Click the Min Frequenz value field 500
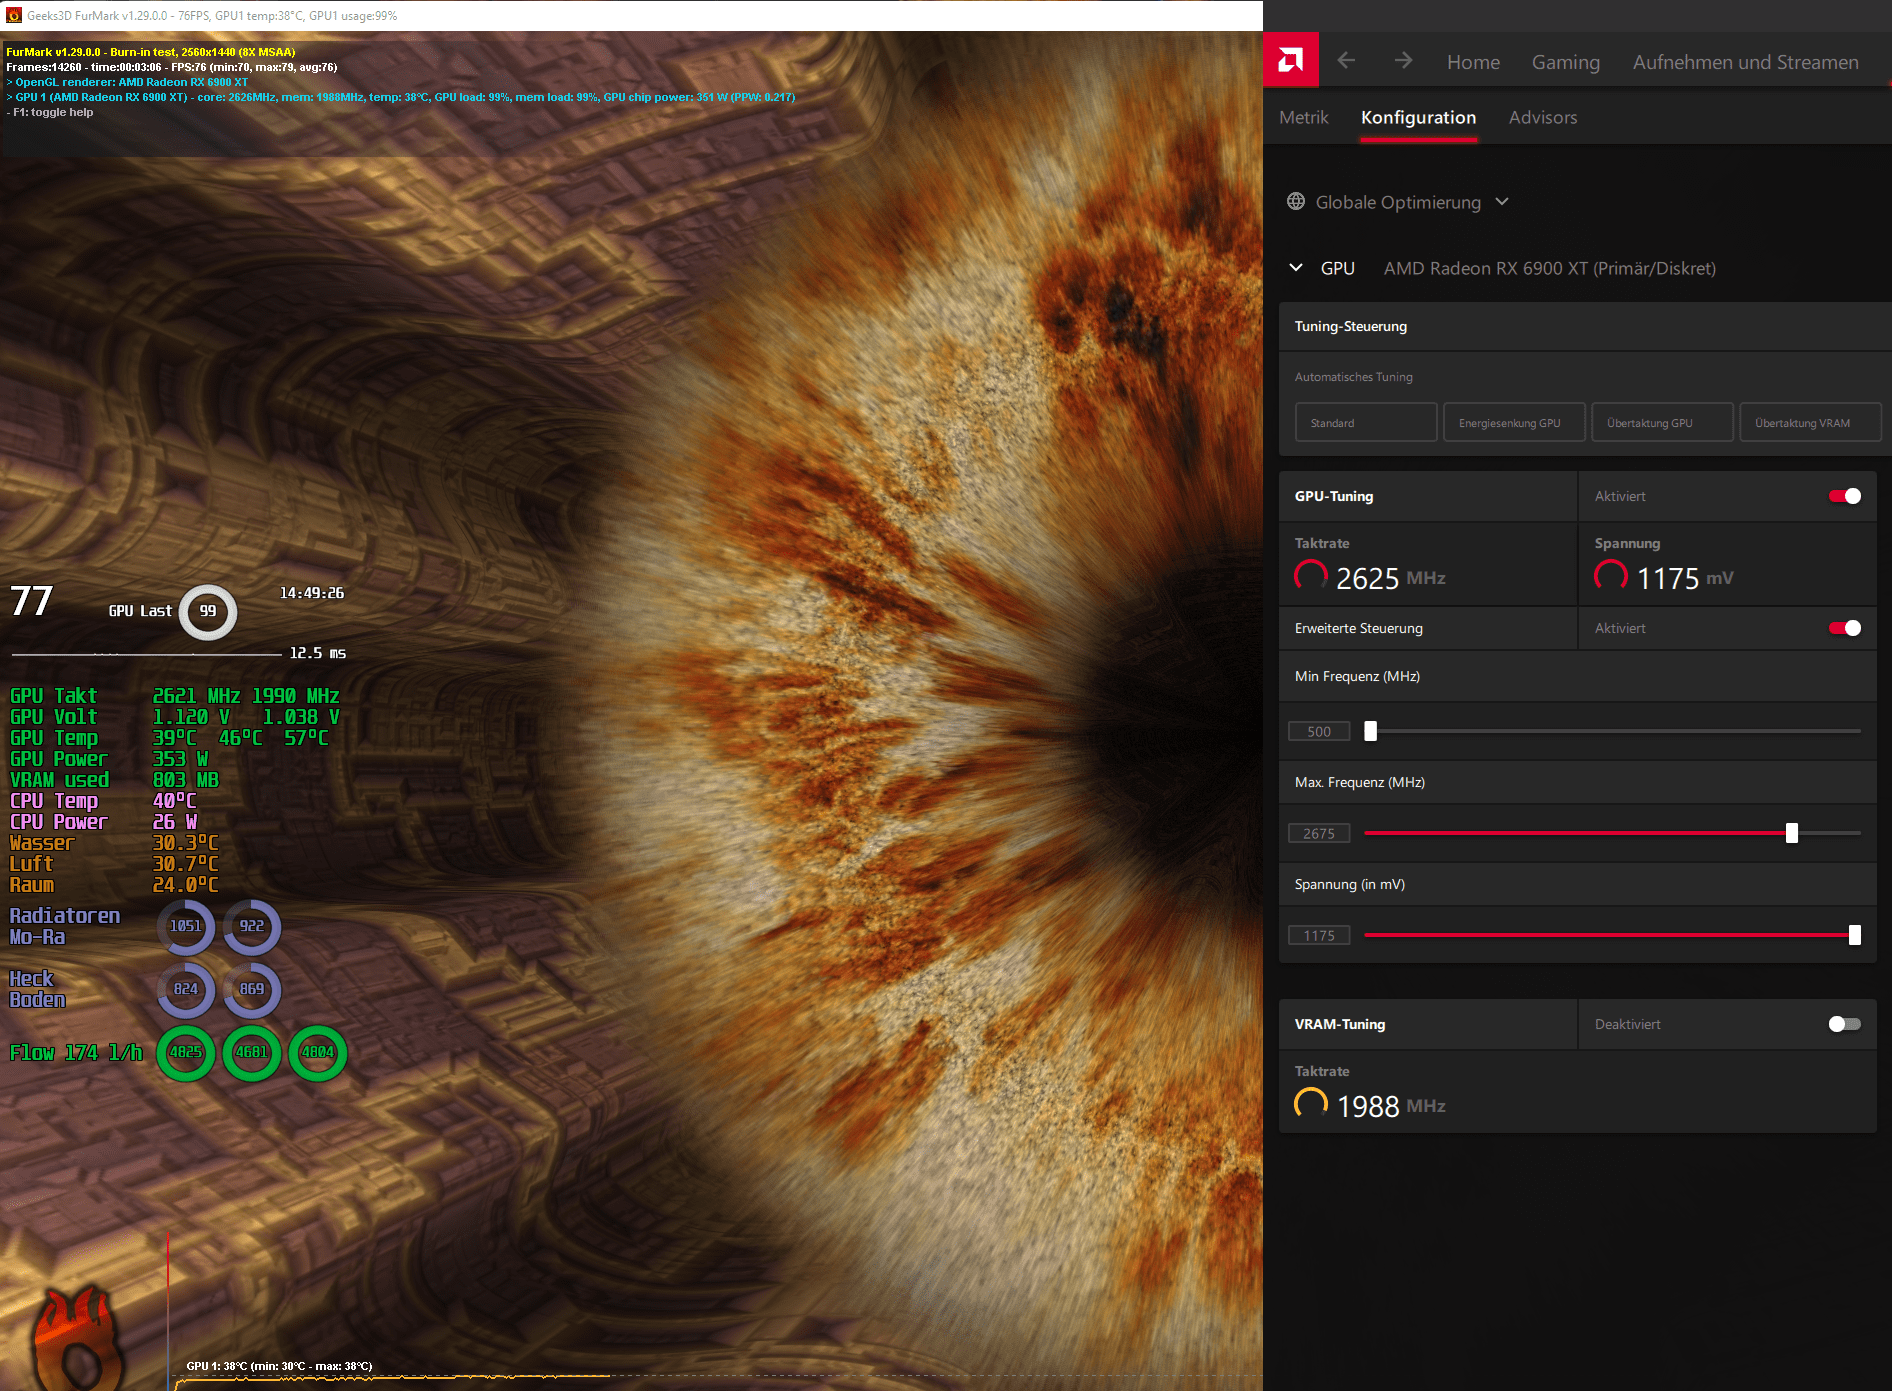This screenshot has height=1391, width=1892. click(x=1319, y=731)
